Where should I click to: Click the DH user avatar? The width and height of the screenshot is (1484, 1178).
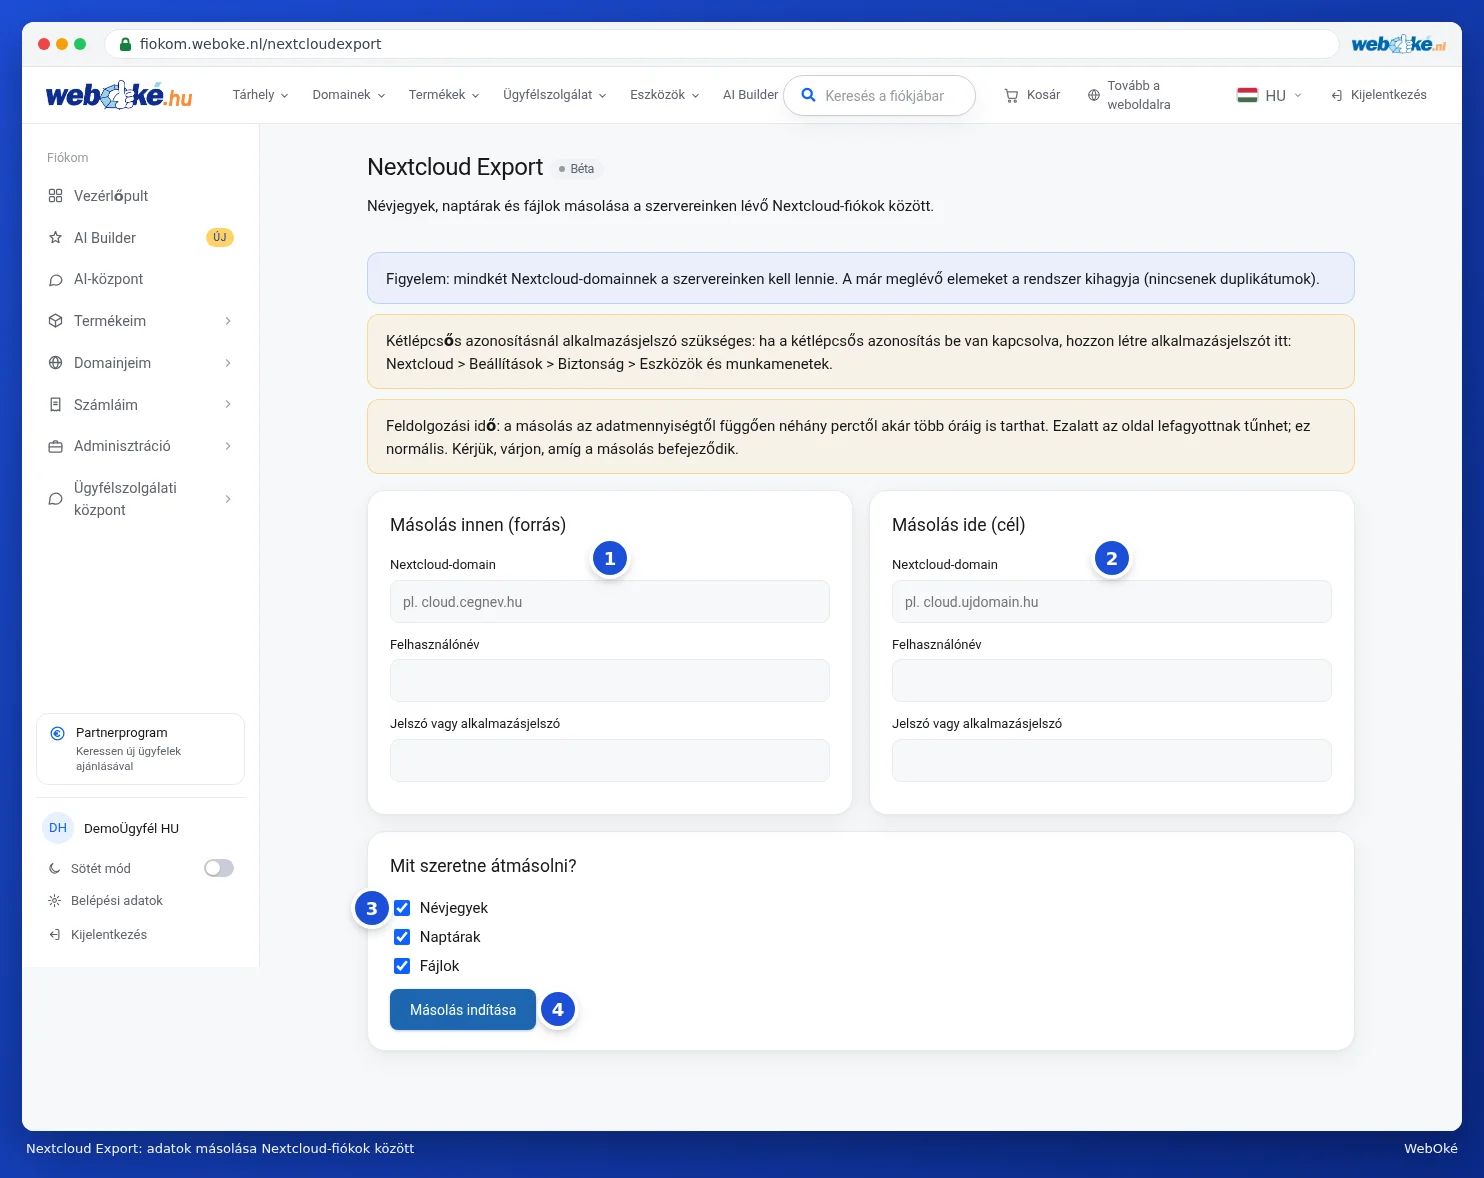58,828
